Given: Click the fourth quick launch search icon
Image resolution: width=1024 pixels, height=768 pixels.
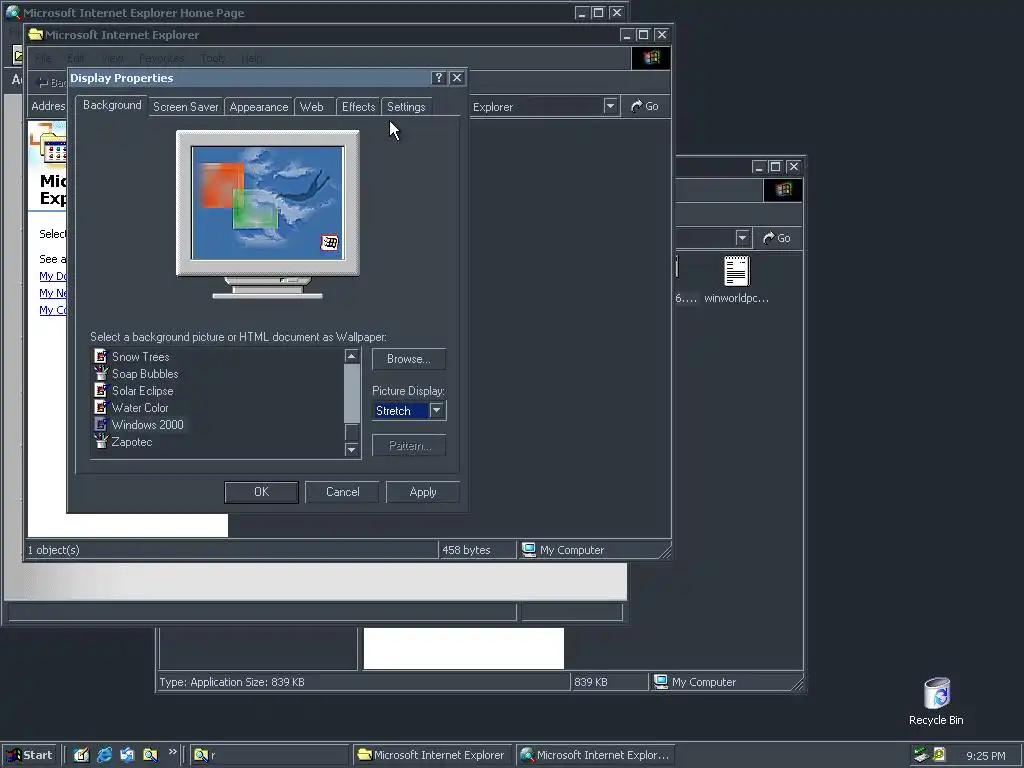Looking at the screenshot, I should tap(150, 755).
